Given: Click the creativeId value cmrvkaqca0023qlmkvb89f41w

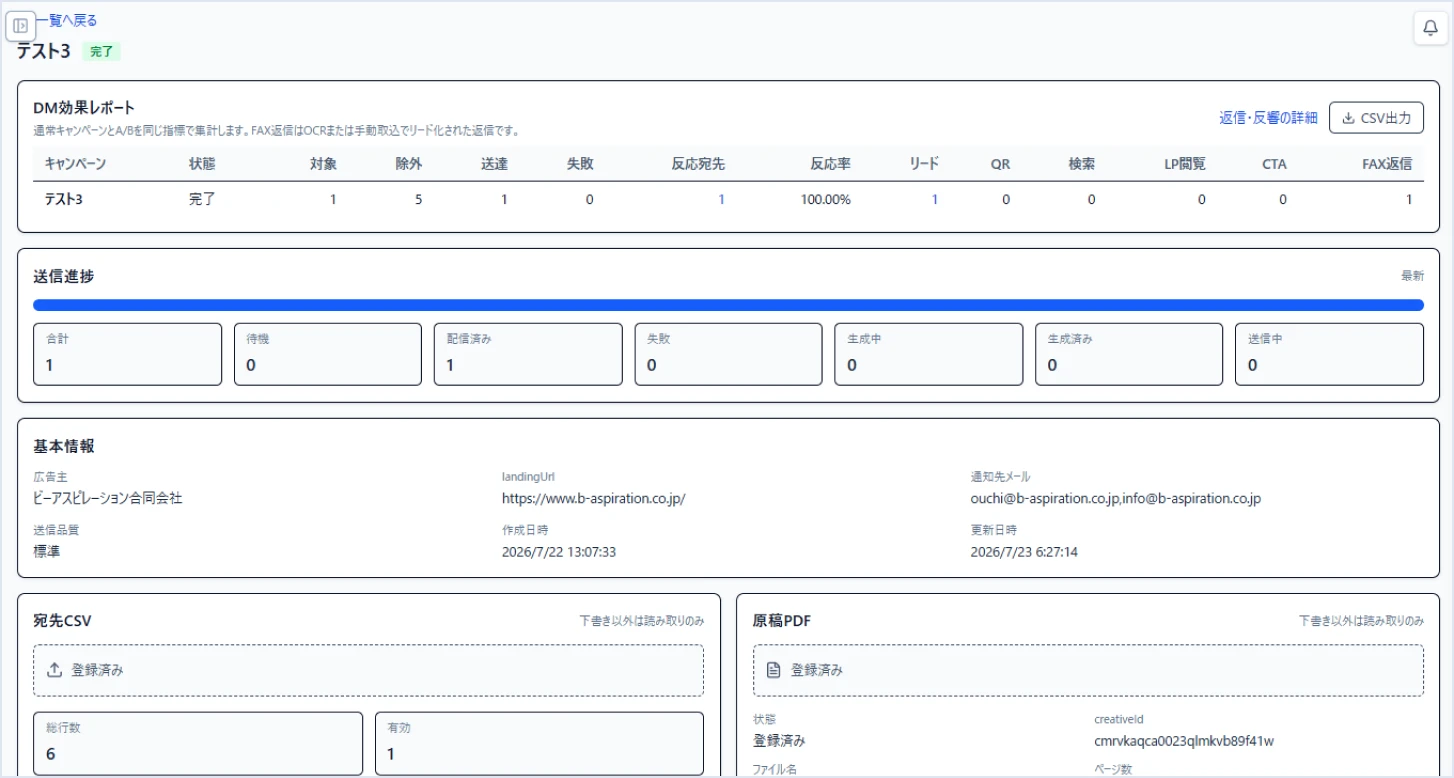Looking at the screenshot, I should pos(1184,741).
